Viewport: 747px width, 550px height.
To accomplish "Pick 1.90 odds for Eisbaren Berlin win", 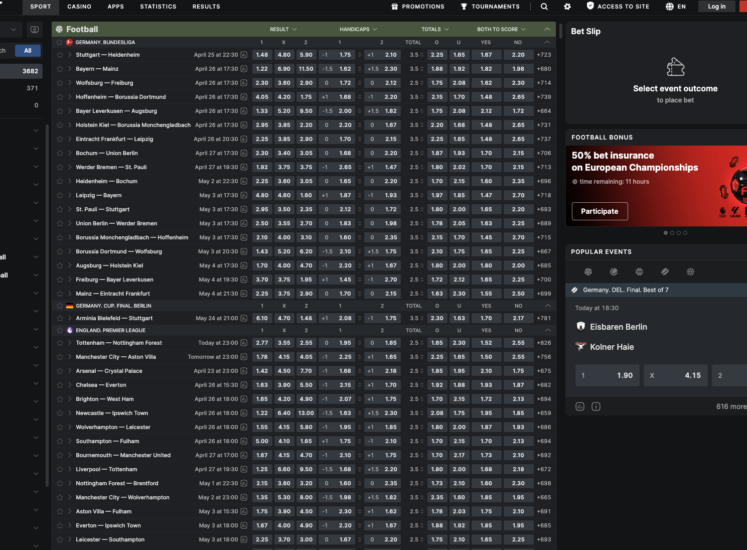I will (x=607, y=376).
